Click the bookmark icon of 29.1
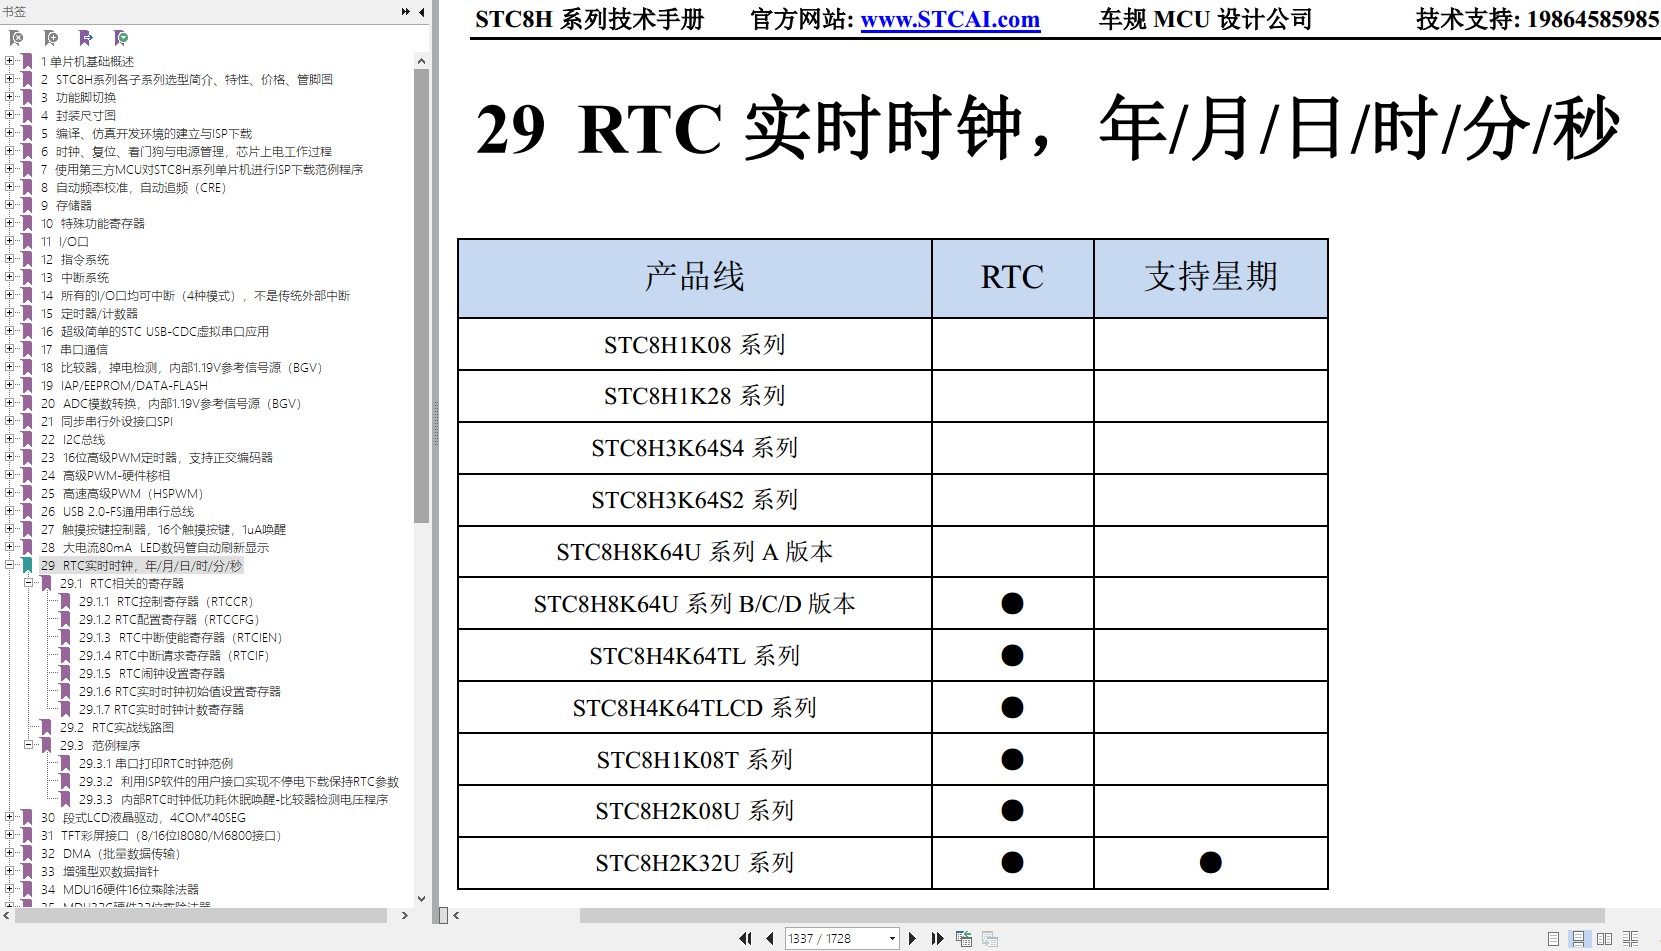Screen dimensions: 1661x951 (x=46, y=584)
